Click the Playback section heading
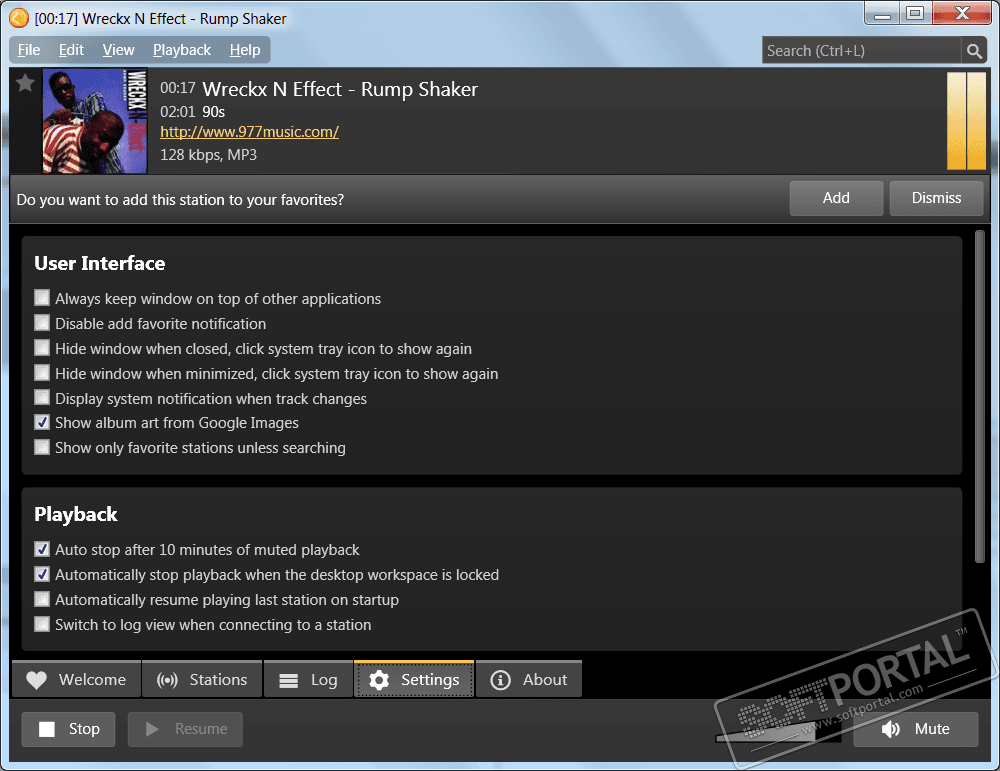The height and width of the screenshot is (771, 1000). pyautogui.click(x=76, y=515)
